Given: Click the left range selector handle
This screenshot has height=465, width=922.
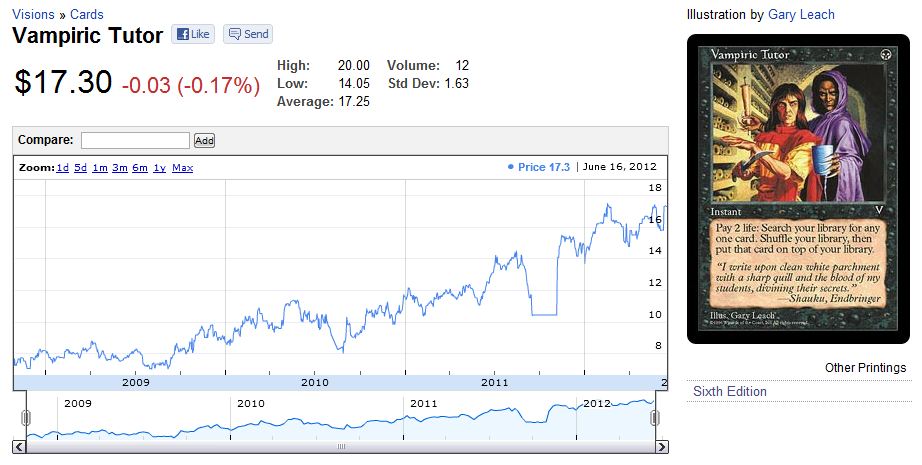Looking at the screenshot, I should tap(26, 418).
